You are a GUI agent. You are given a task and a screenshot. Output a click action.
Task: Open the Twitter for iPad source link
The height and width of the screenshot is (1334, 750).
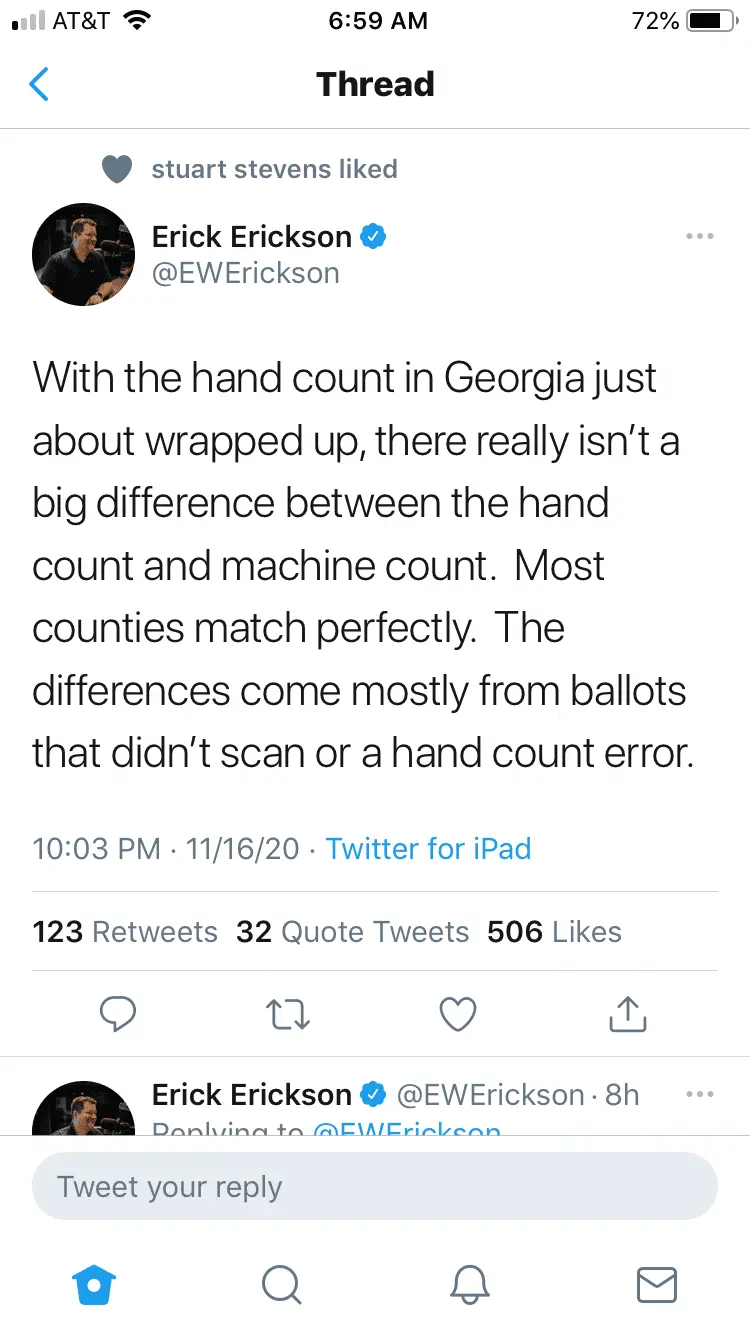428,849
